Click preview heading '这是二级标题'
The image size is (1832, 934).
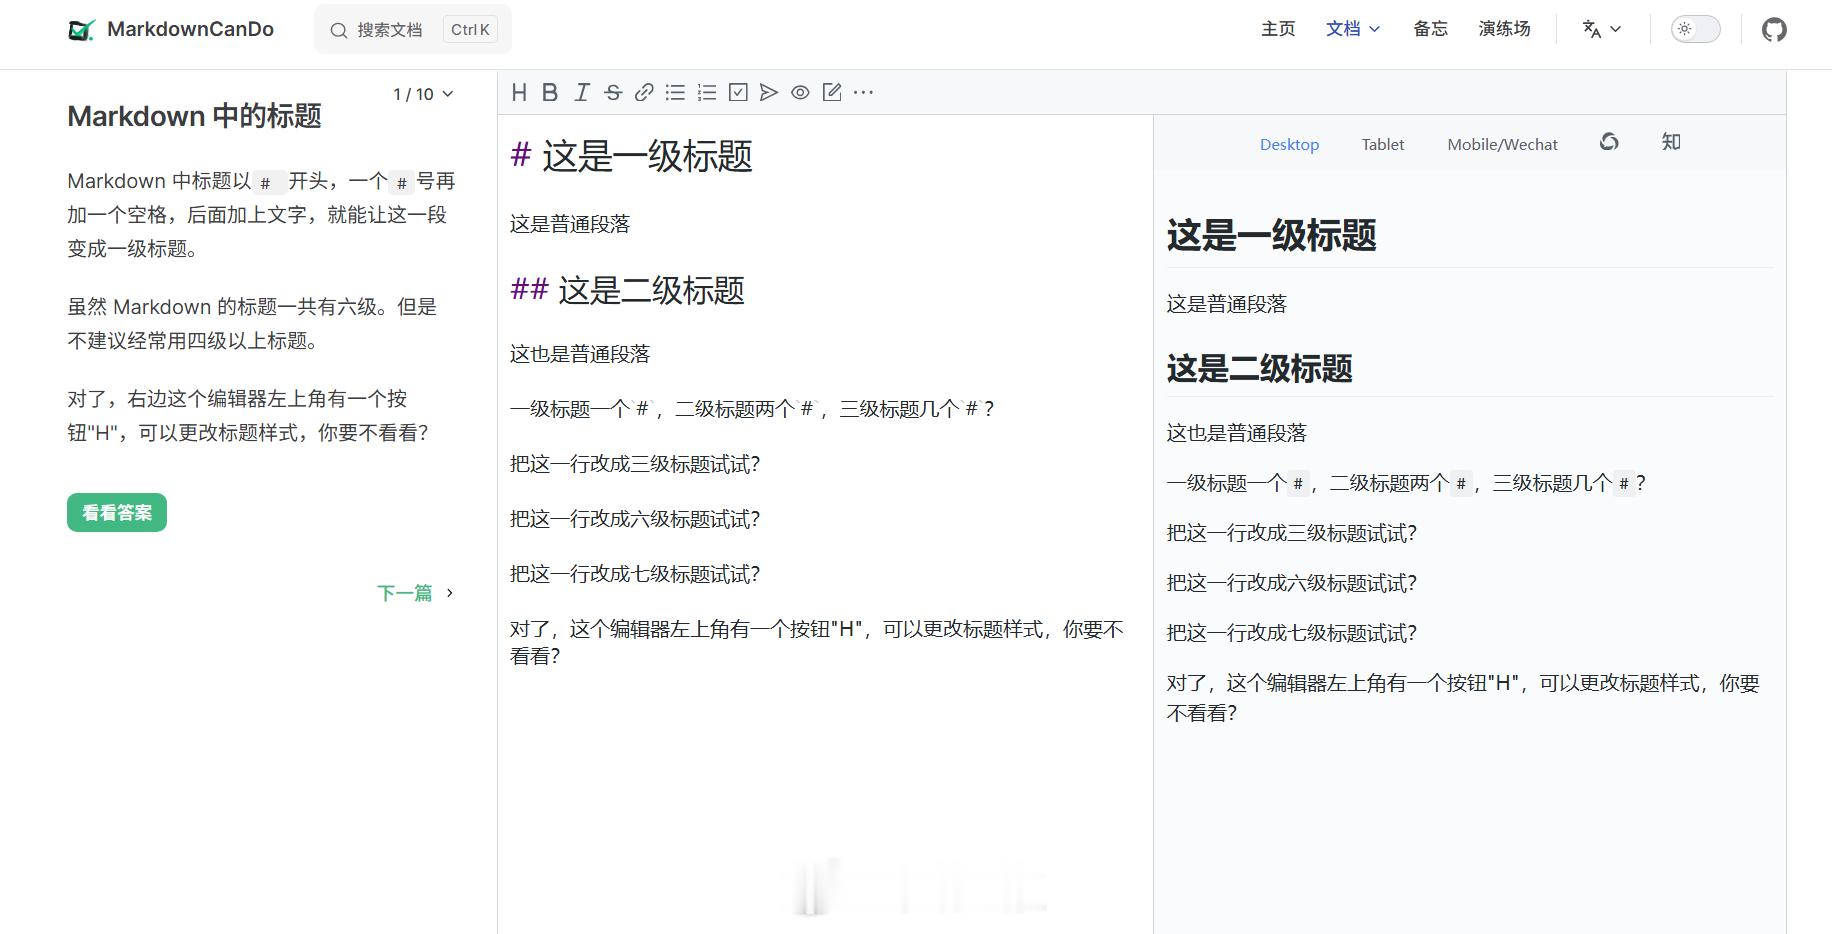[1259, 369]
